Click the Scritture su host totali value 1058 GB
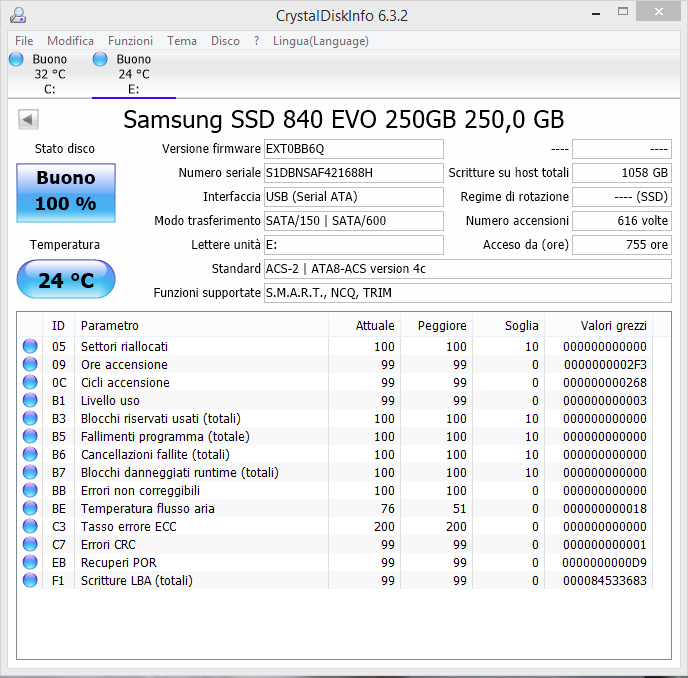 click(x=622, y=173)
